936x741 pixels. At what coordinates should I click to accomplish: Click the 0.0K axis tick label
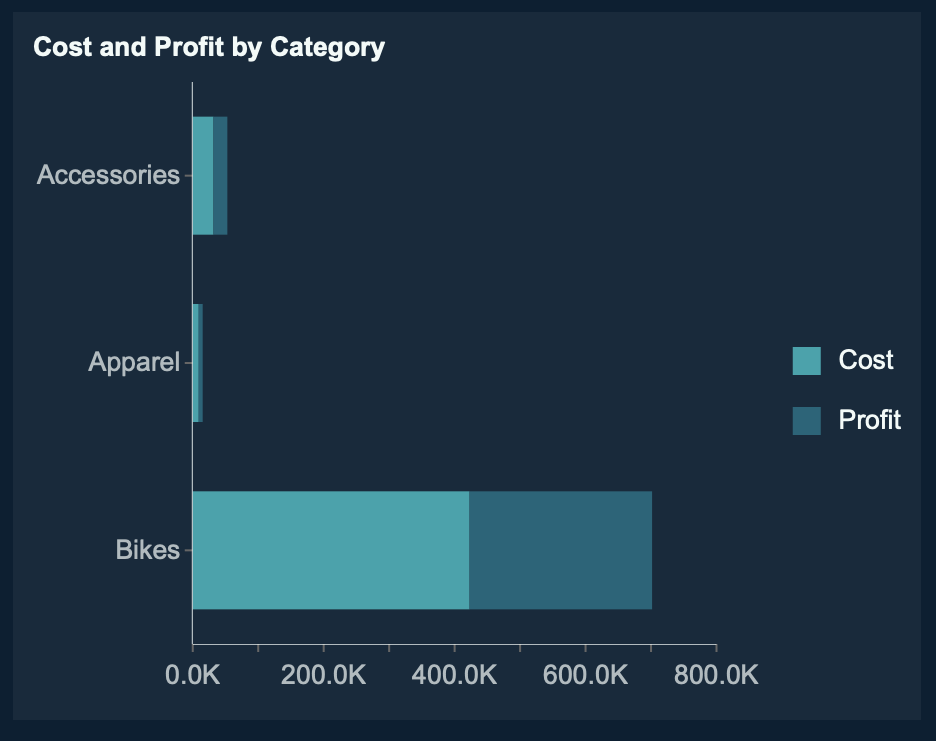192,675
